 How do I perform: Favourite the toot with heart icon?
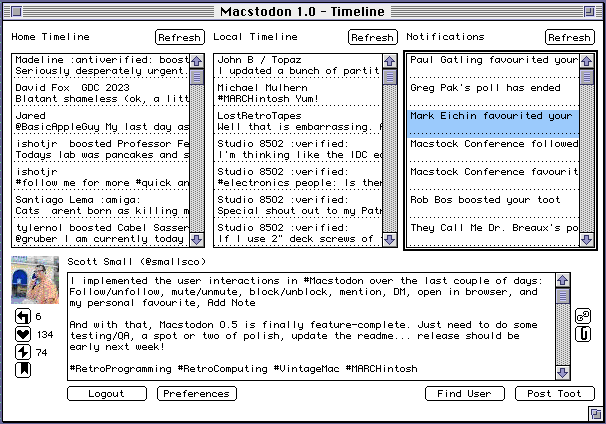(x=23, y=334)
